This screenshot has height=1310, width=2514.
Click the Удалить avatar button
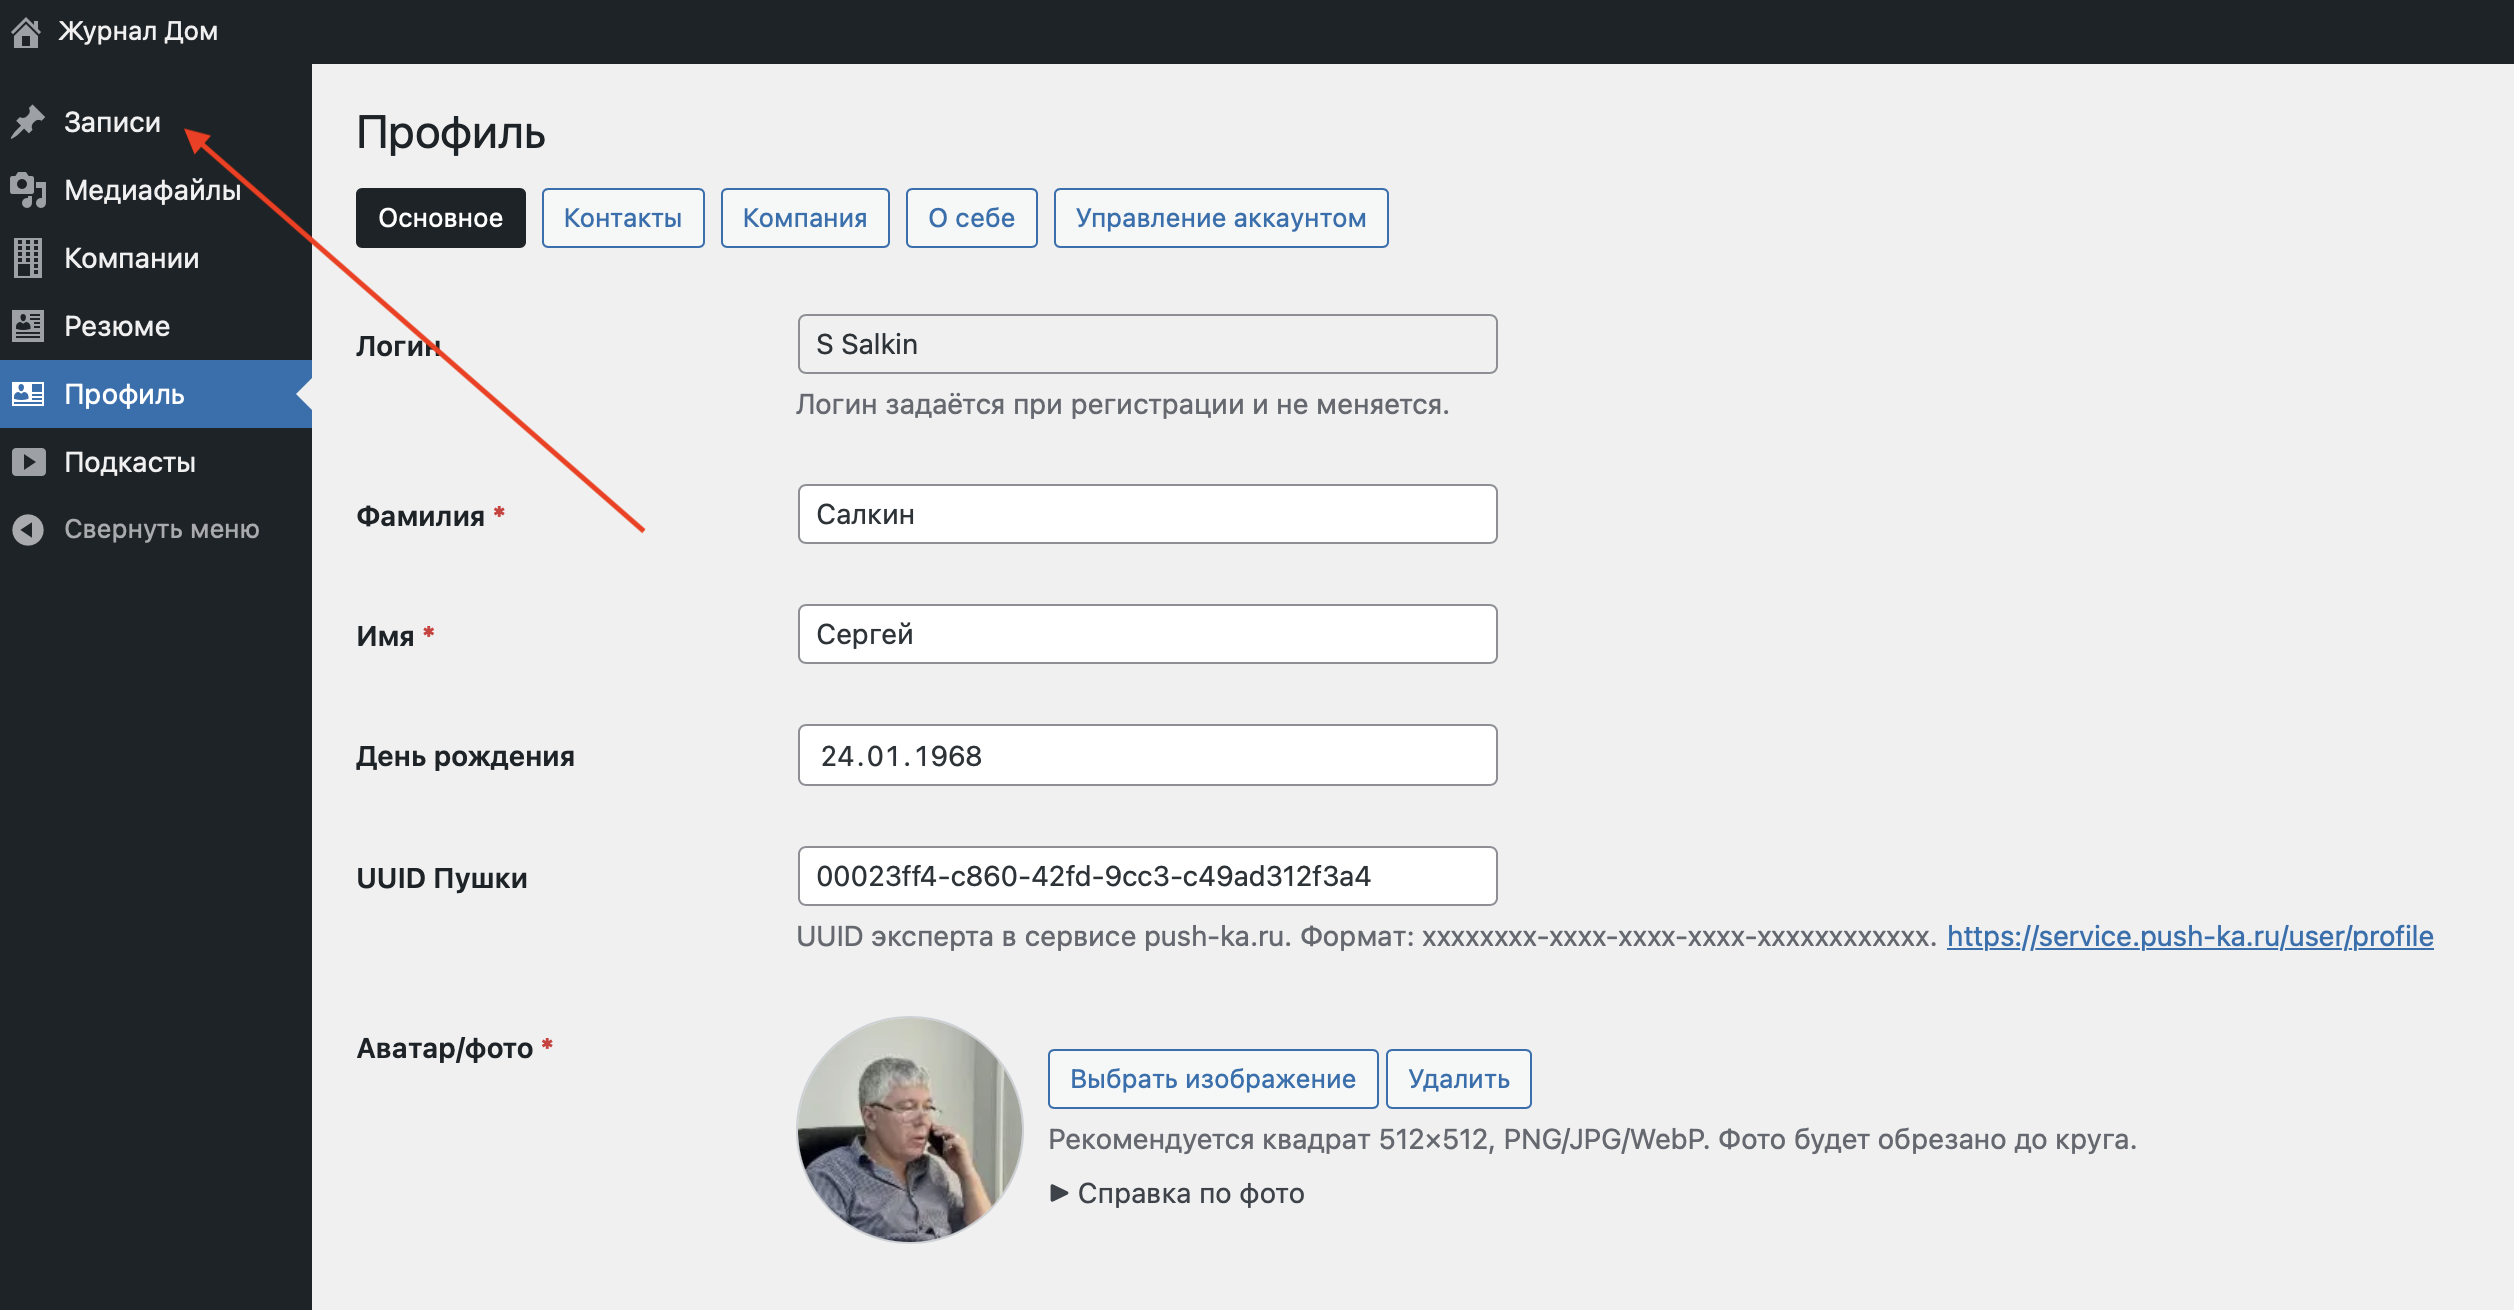[1458, 1079]
